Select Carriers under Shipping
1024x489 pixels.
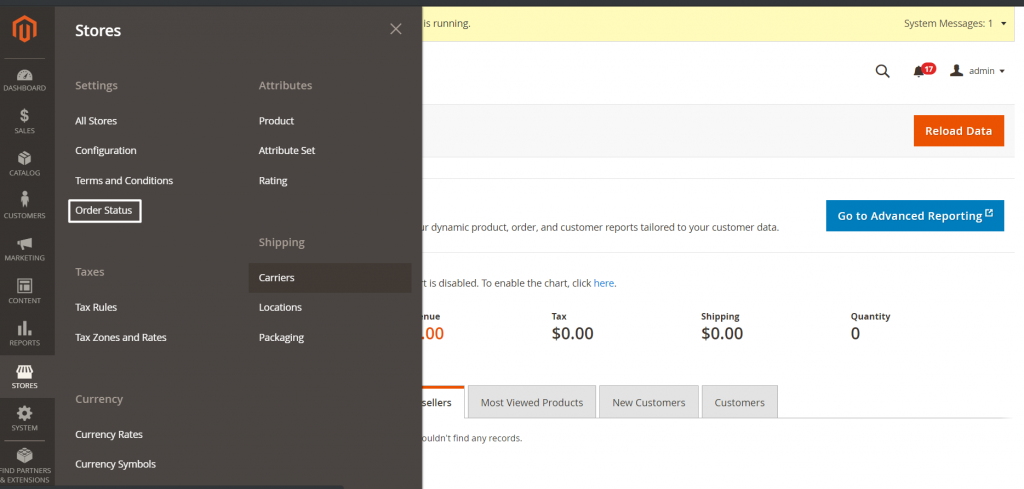(277, 278)
